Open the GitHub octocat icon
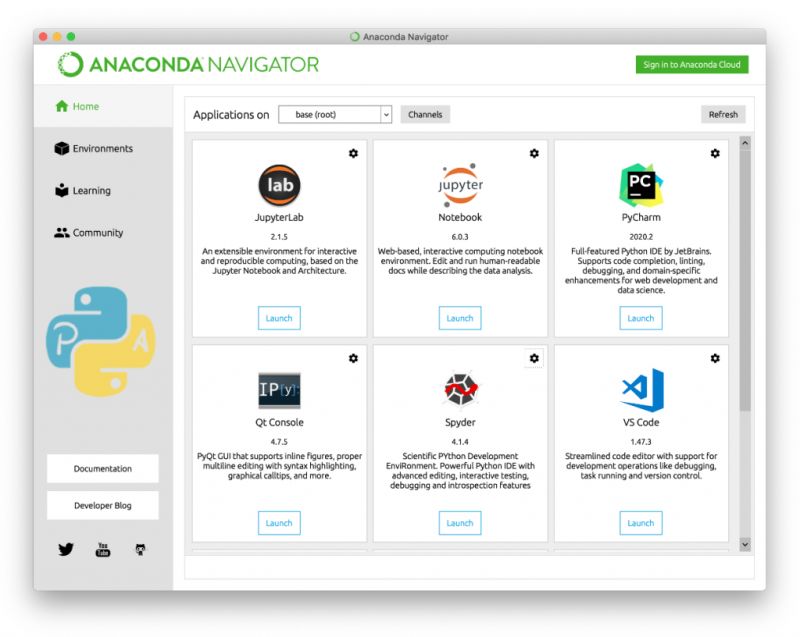The height and width of the screenshot is (637, 800). click(x=139, y=548)
